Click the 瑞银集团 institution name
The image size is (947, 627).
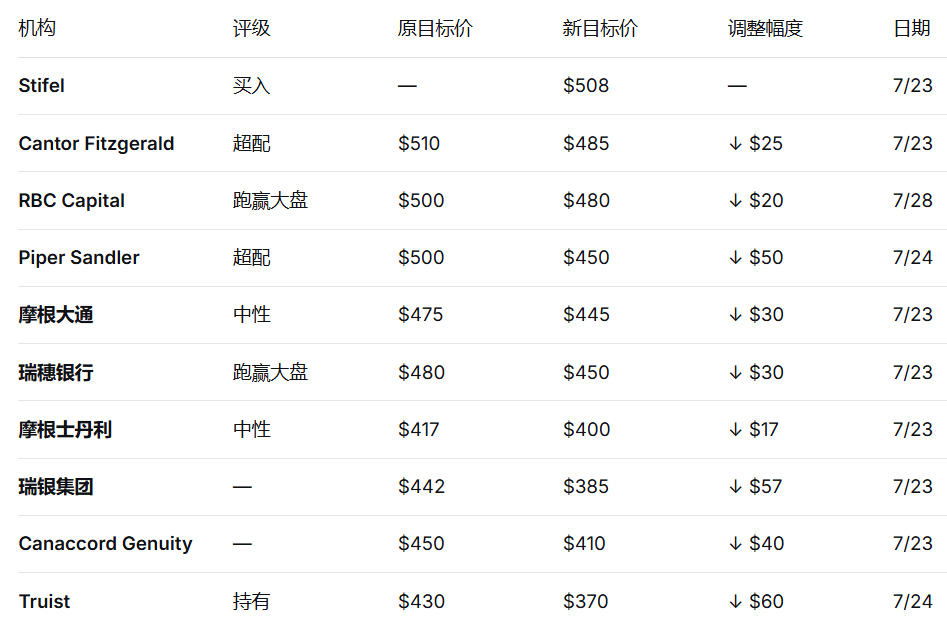56,486
